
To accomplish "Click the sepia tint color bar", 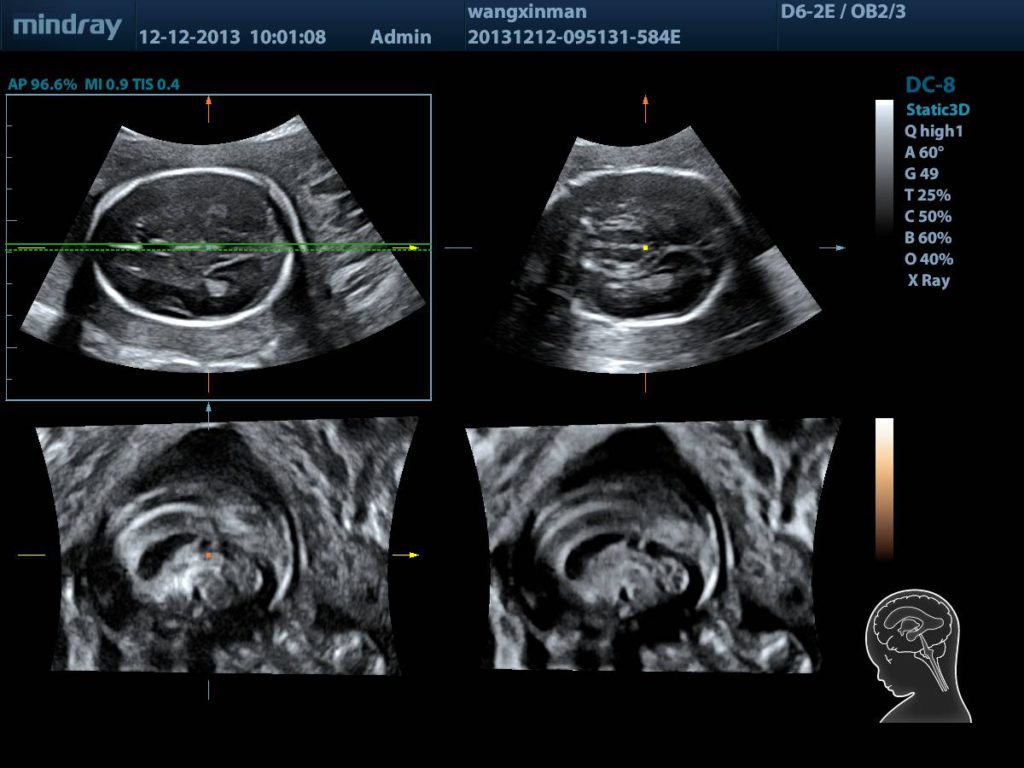I will click(x=884, y=488).
